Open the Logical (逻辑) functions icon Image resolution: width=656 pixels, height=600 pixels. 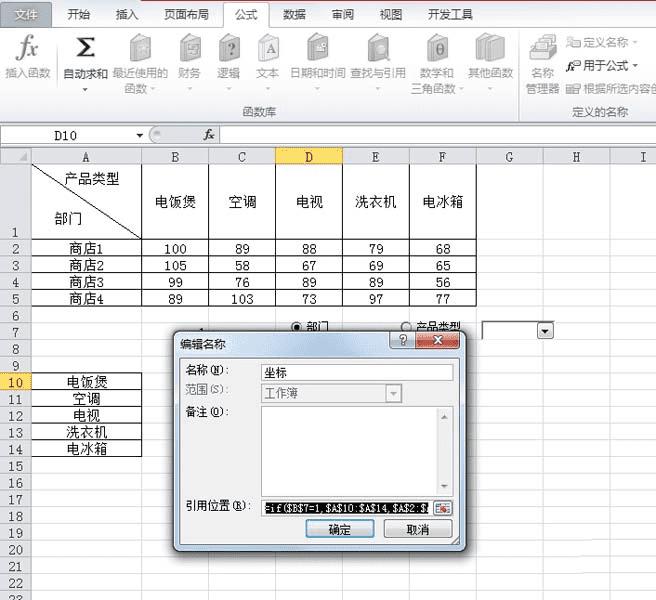click(229, 48)
